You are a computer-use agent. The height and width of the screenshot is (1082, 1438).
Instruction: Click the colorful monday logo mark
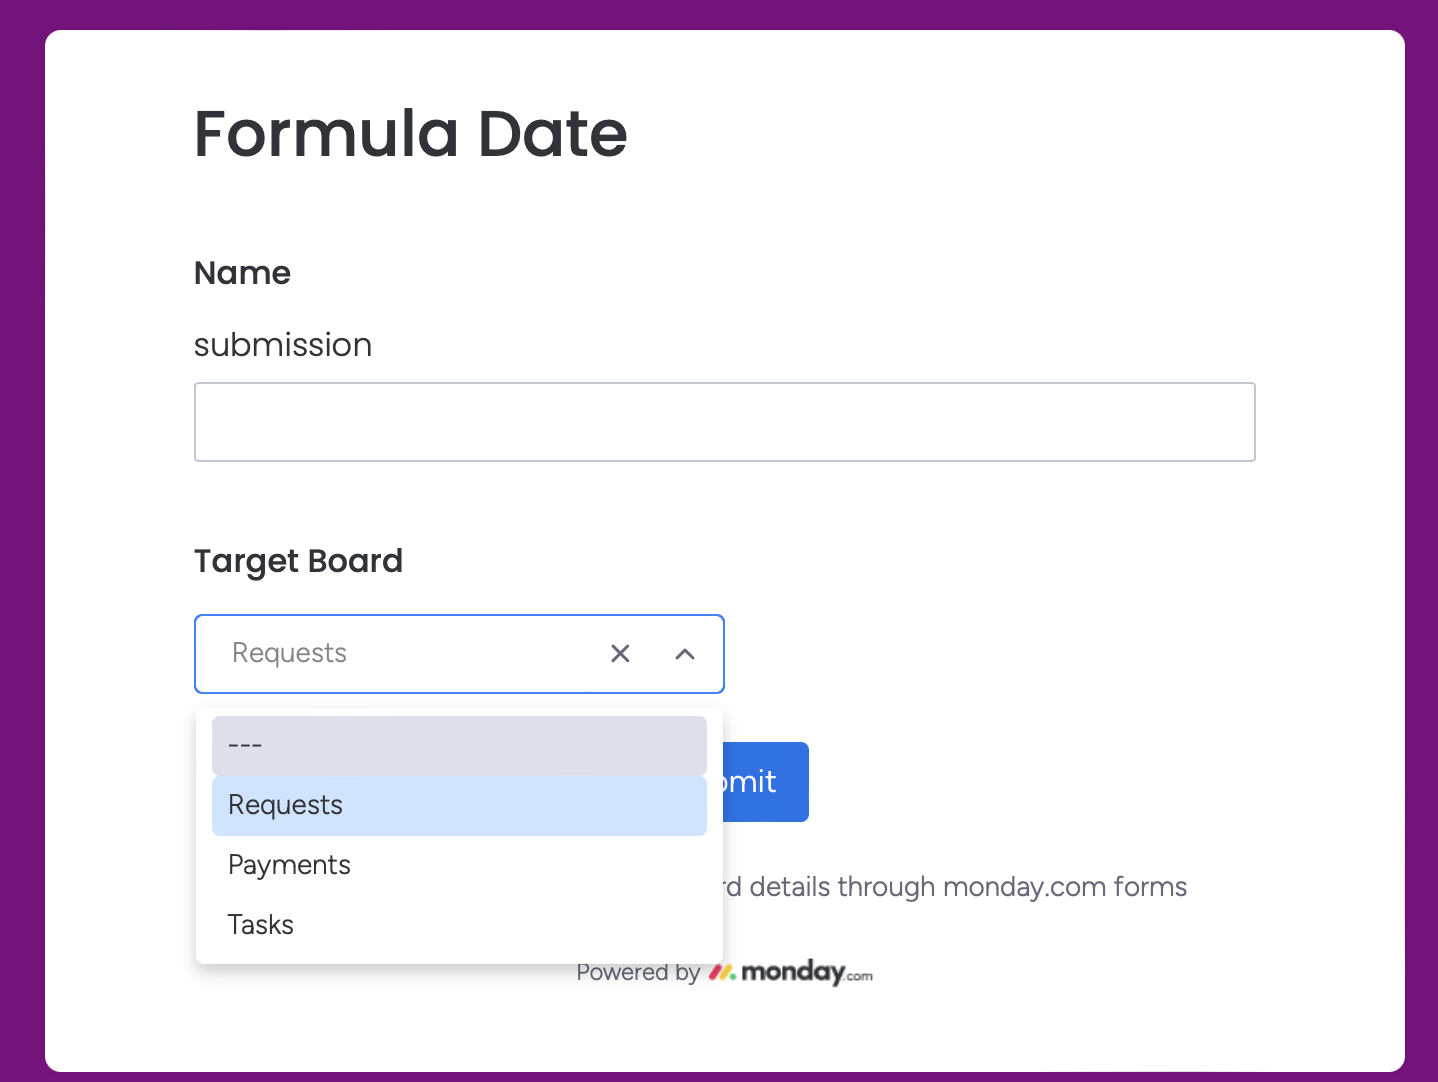coord(722,972)
